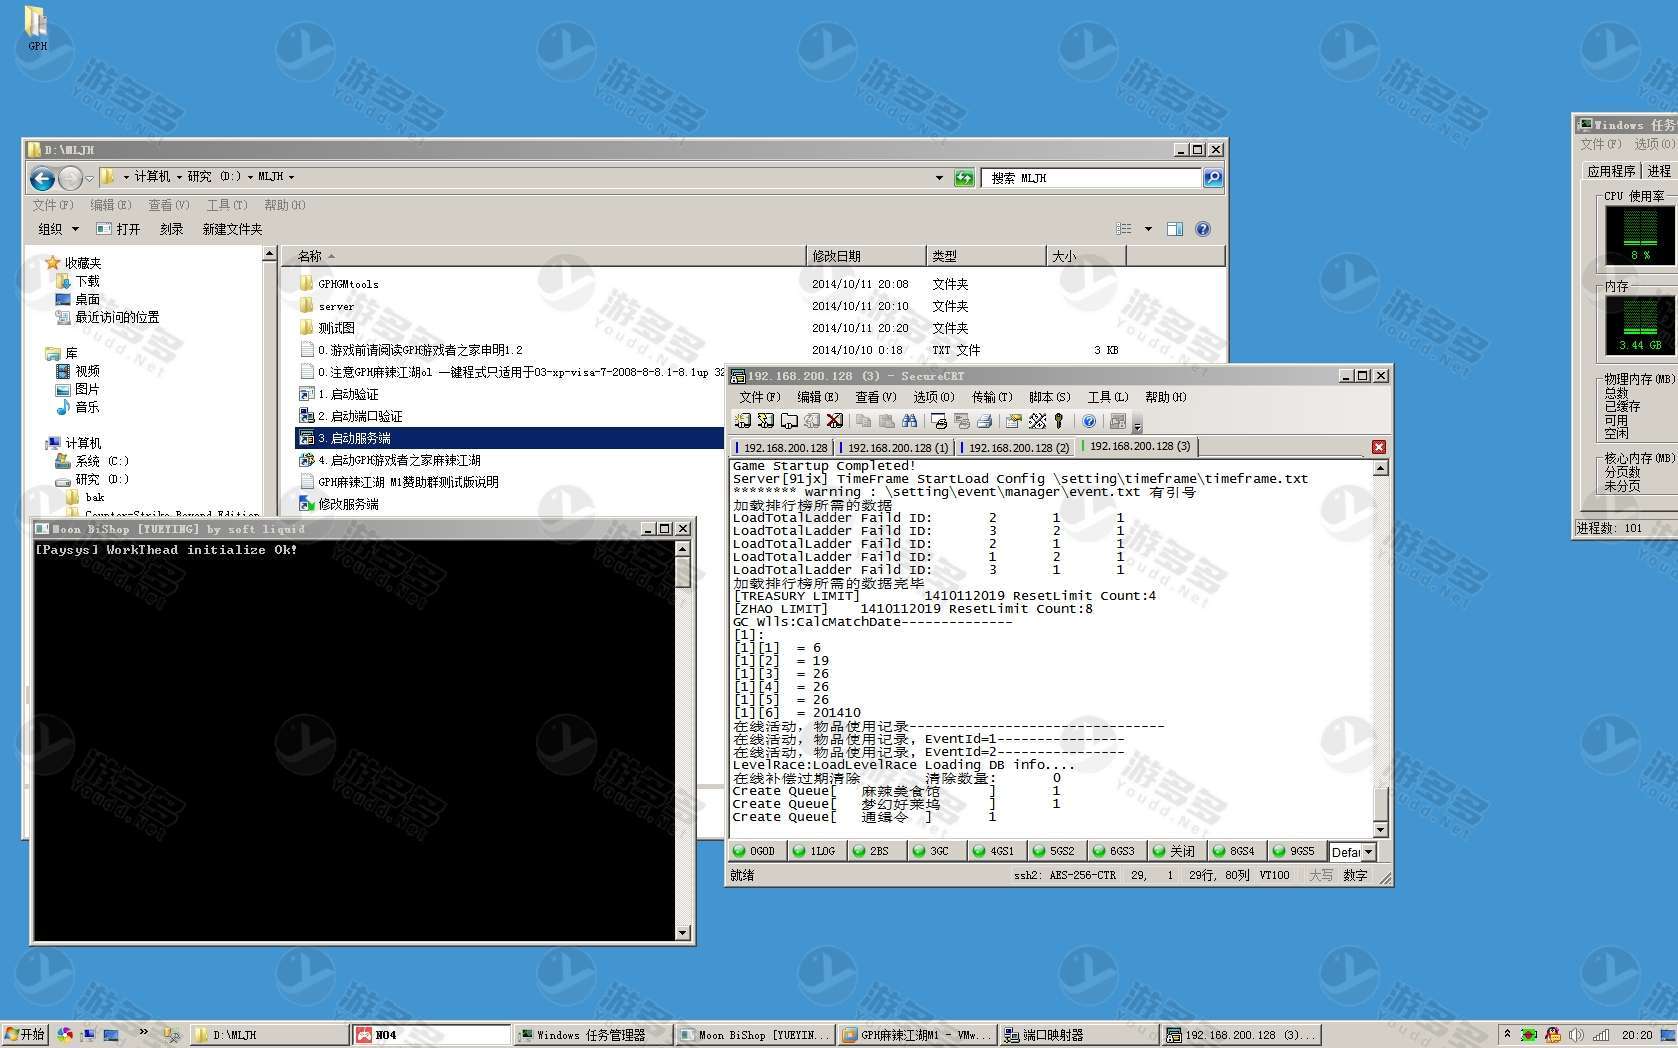Image resolution: width=1678 pixels, height=1048 pixels.
Task: Open the 组织 dropdown in Explorer
Action: click(x=58, y=229)
